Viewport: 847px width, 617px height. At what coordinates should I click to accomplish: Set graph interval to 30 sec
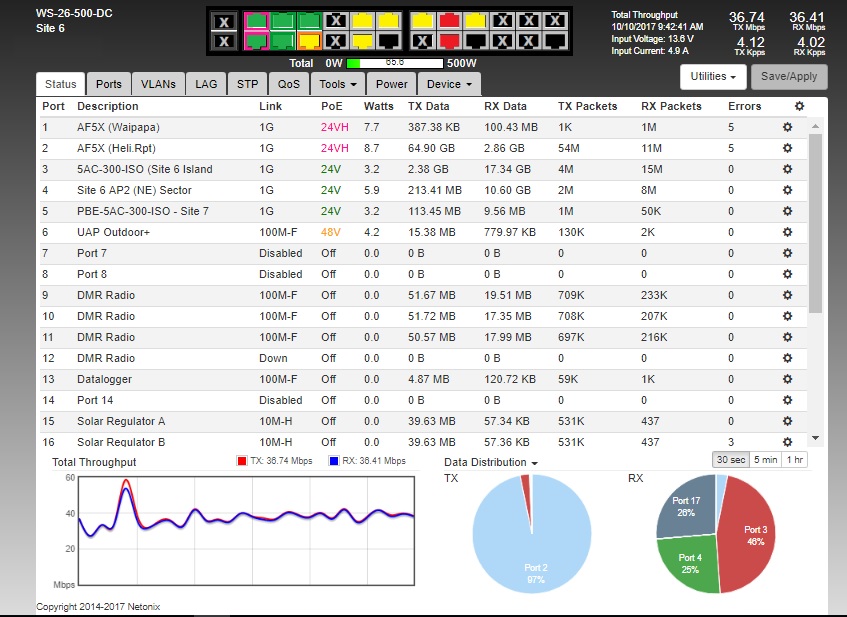click(727, 460)
